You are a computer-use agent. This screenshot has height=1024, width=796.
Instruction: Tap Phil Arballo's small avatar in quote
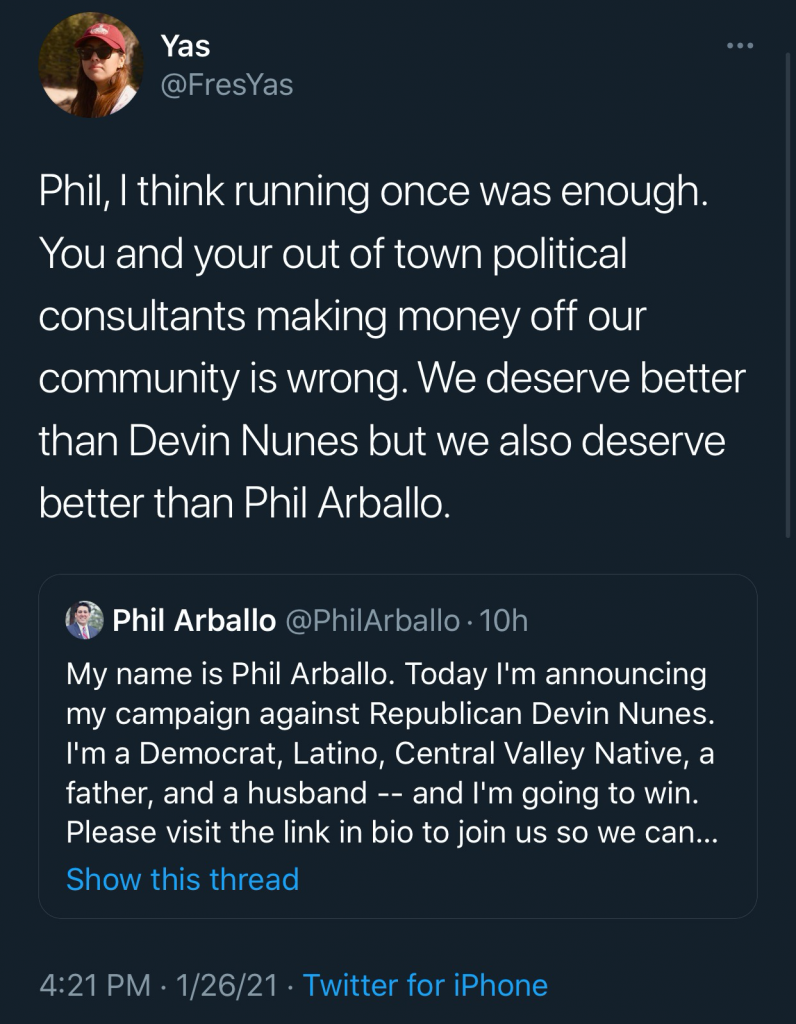click(x=84, y=621)
